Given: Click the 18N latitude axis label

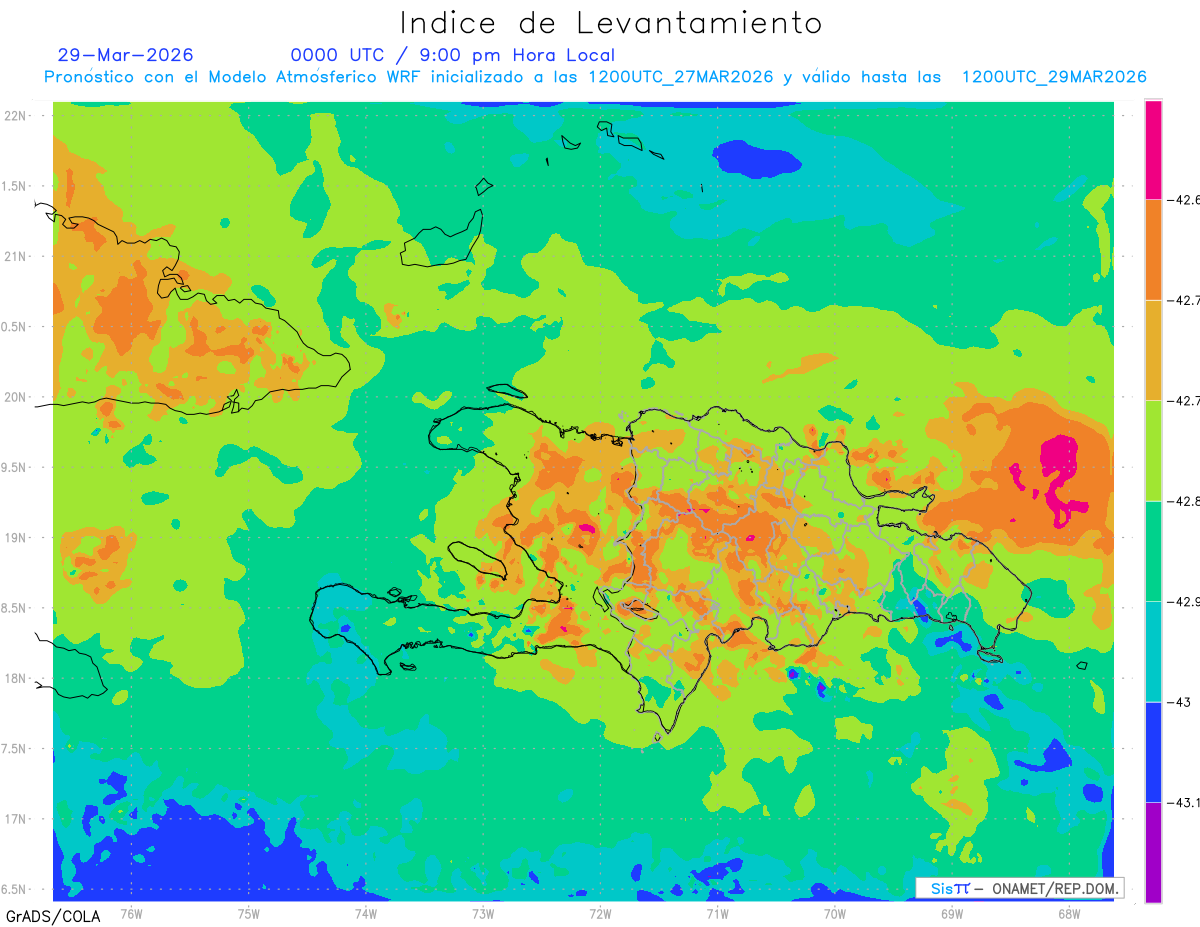Looking at the screenshot, I should tap(15, 678).
